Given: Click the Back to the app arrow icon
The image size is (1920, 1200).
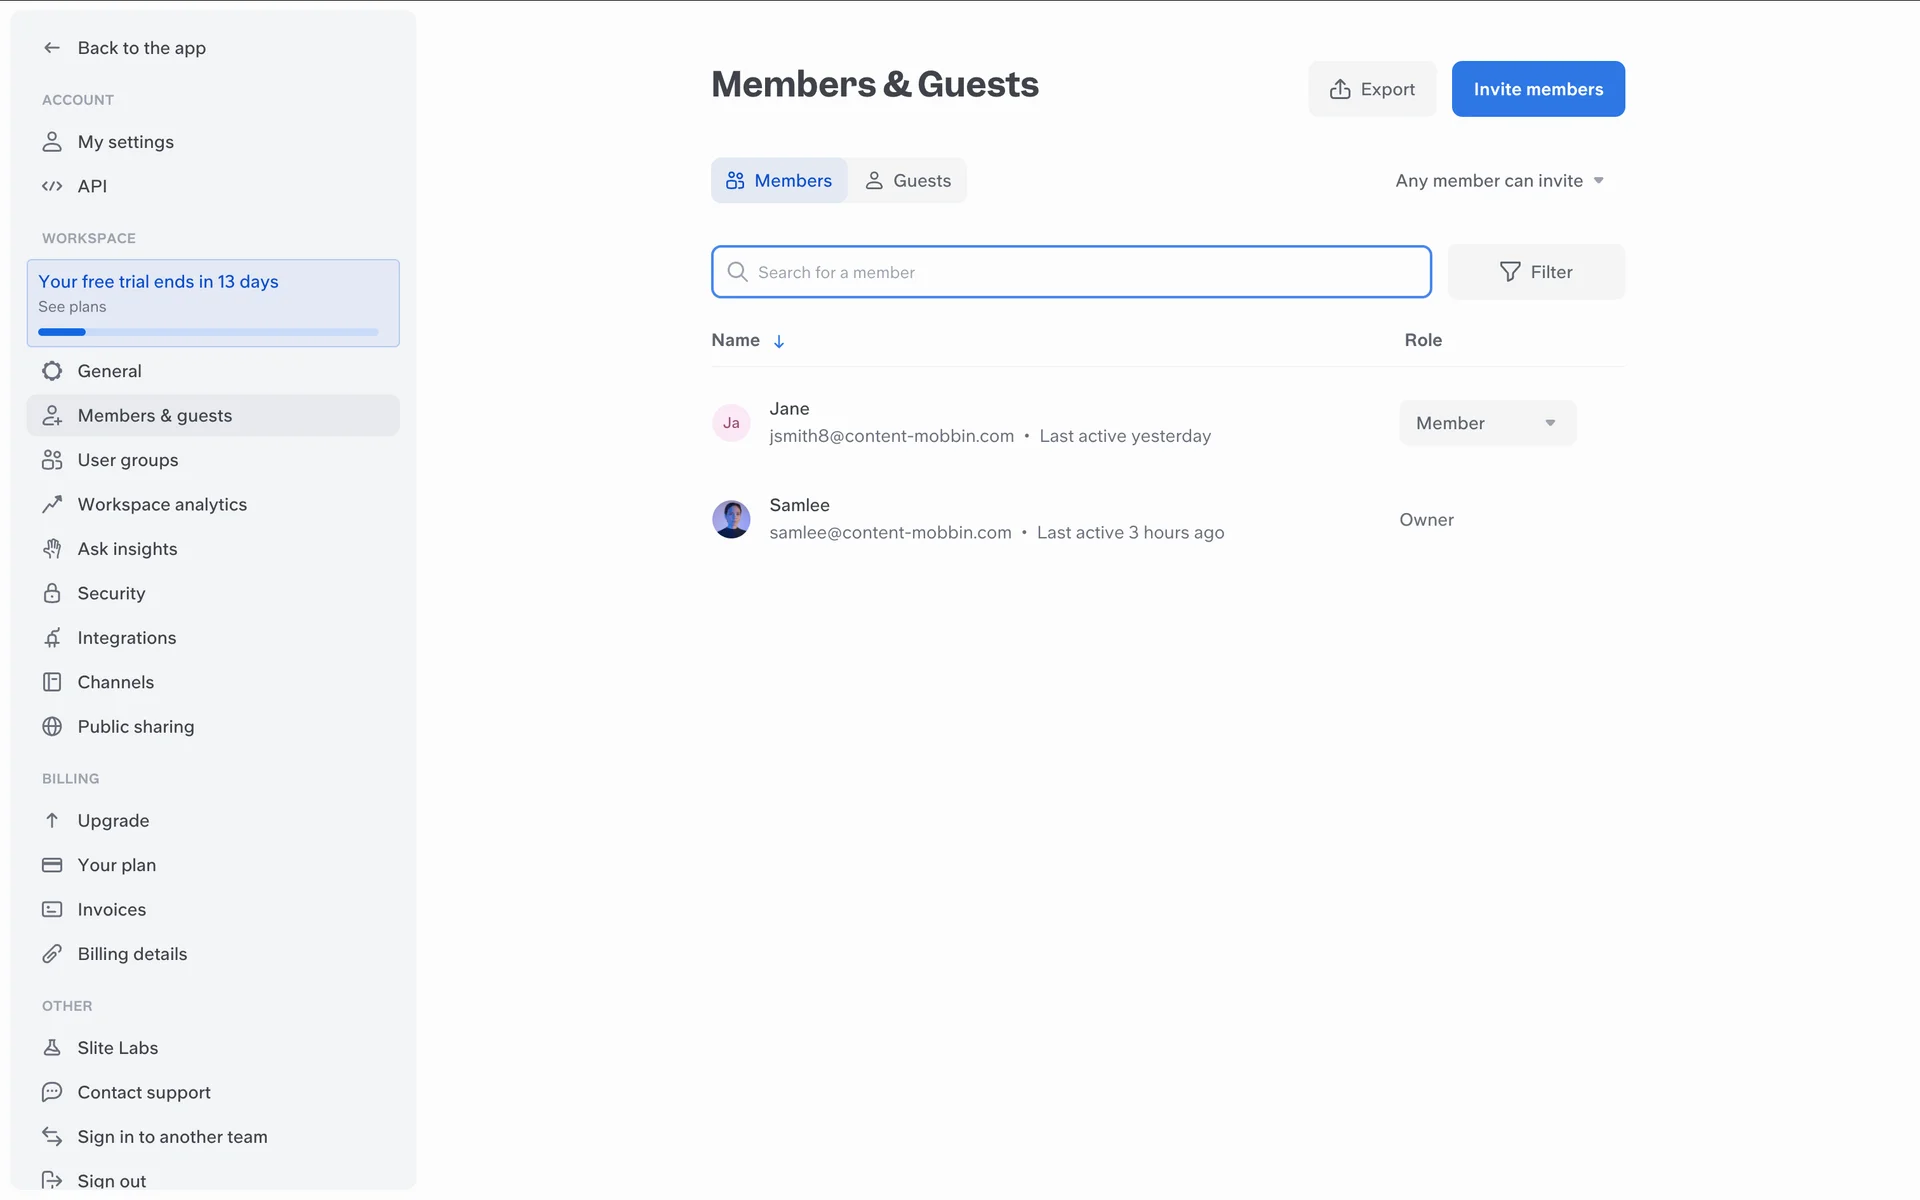Looking at the screenshot, I should tap(52, 48).
